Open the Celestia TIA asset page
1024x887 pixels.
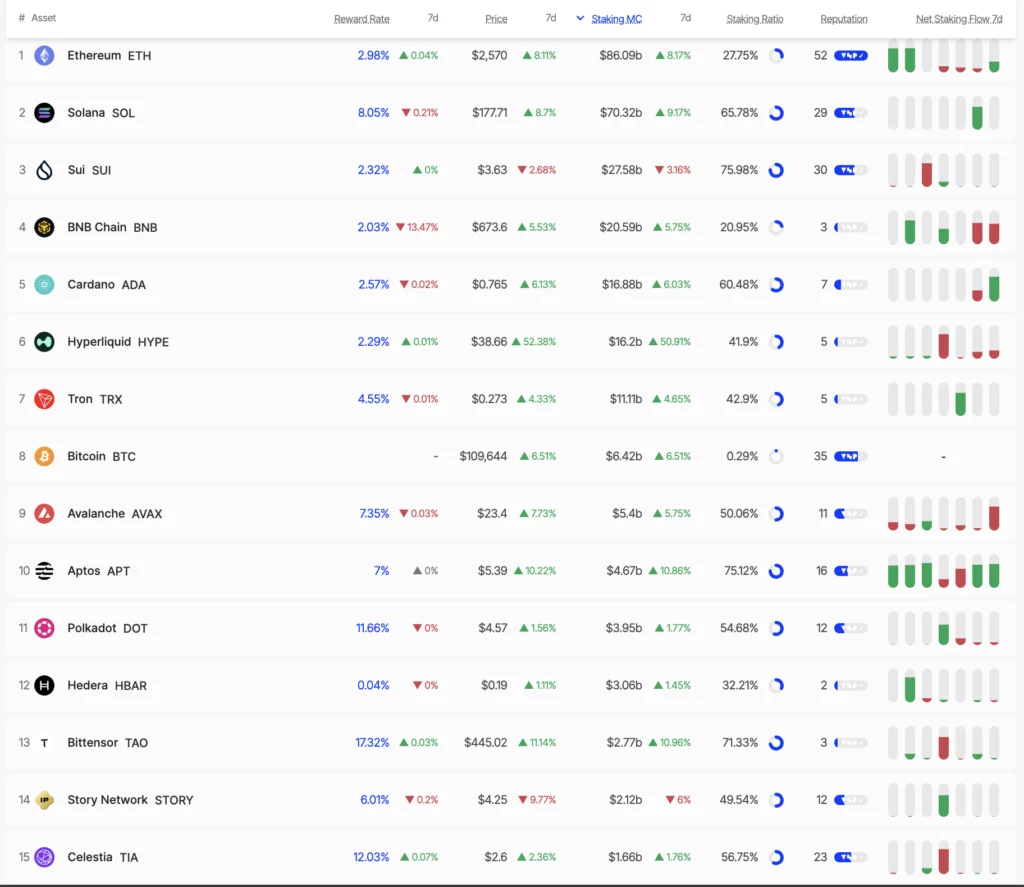click(103, 857)
